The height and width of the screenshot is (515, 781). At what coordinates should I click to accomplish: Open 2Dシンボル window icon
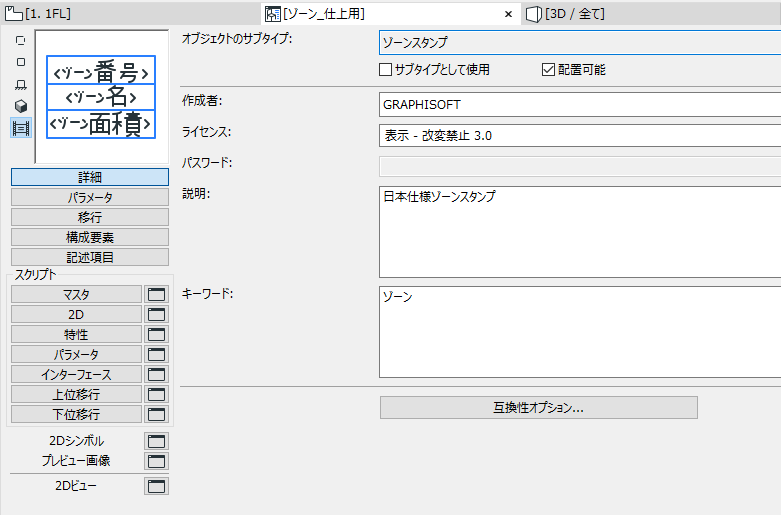pos(156,441)
